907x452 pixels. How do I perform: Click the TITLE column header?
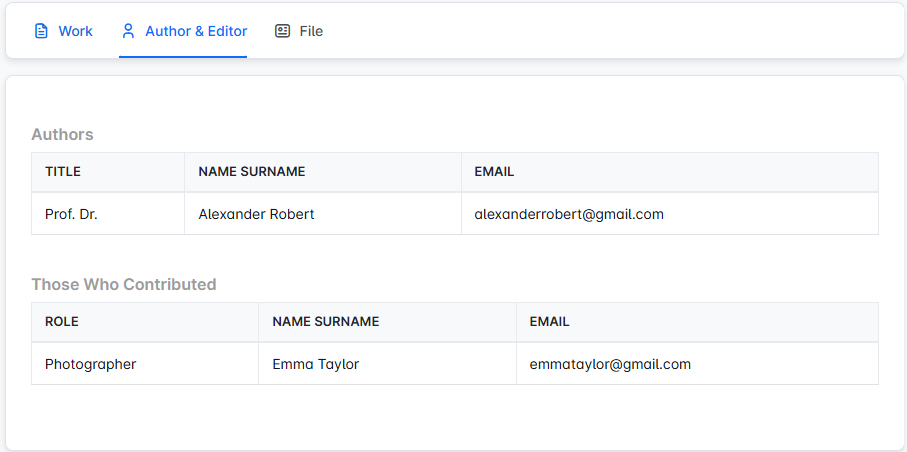63,172
